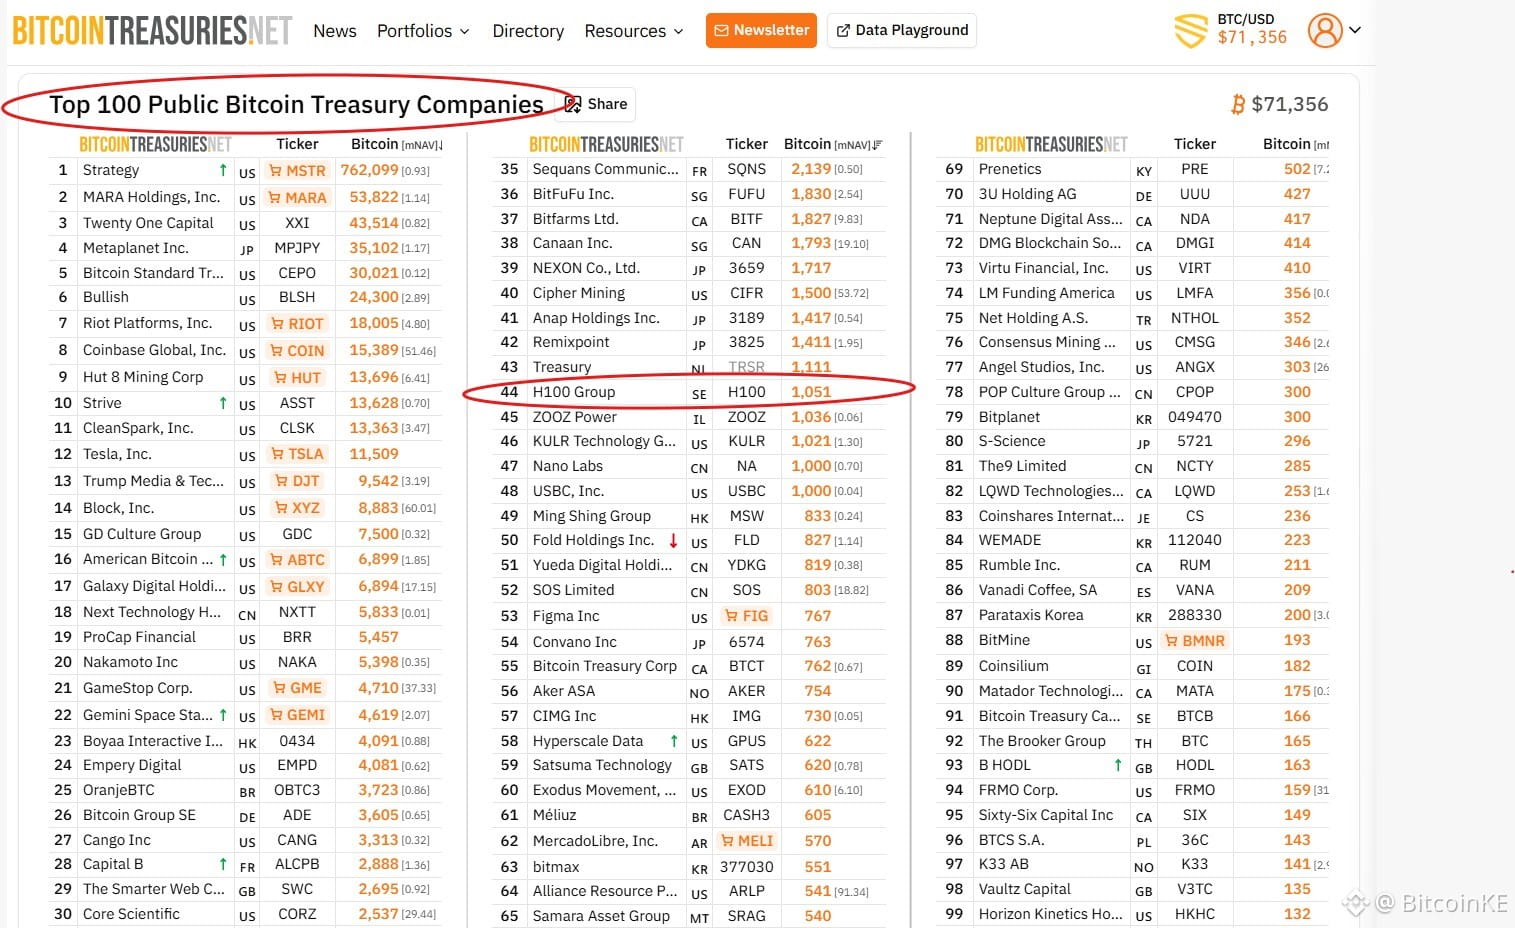Click the green up arrow beside B HODL
Viewport: 1515px width, 928px height.
(1118, 765)
